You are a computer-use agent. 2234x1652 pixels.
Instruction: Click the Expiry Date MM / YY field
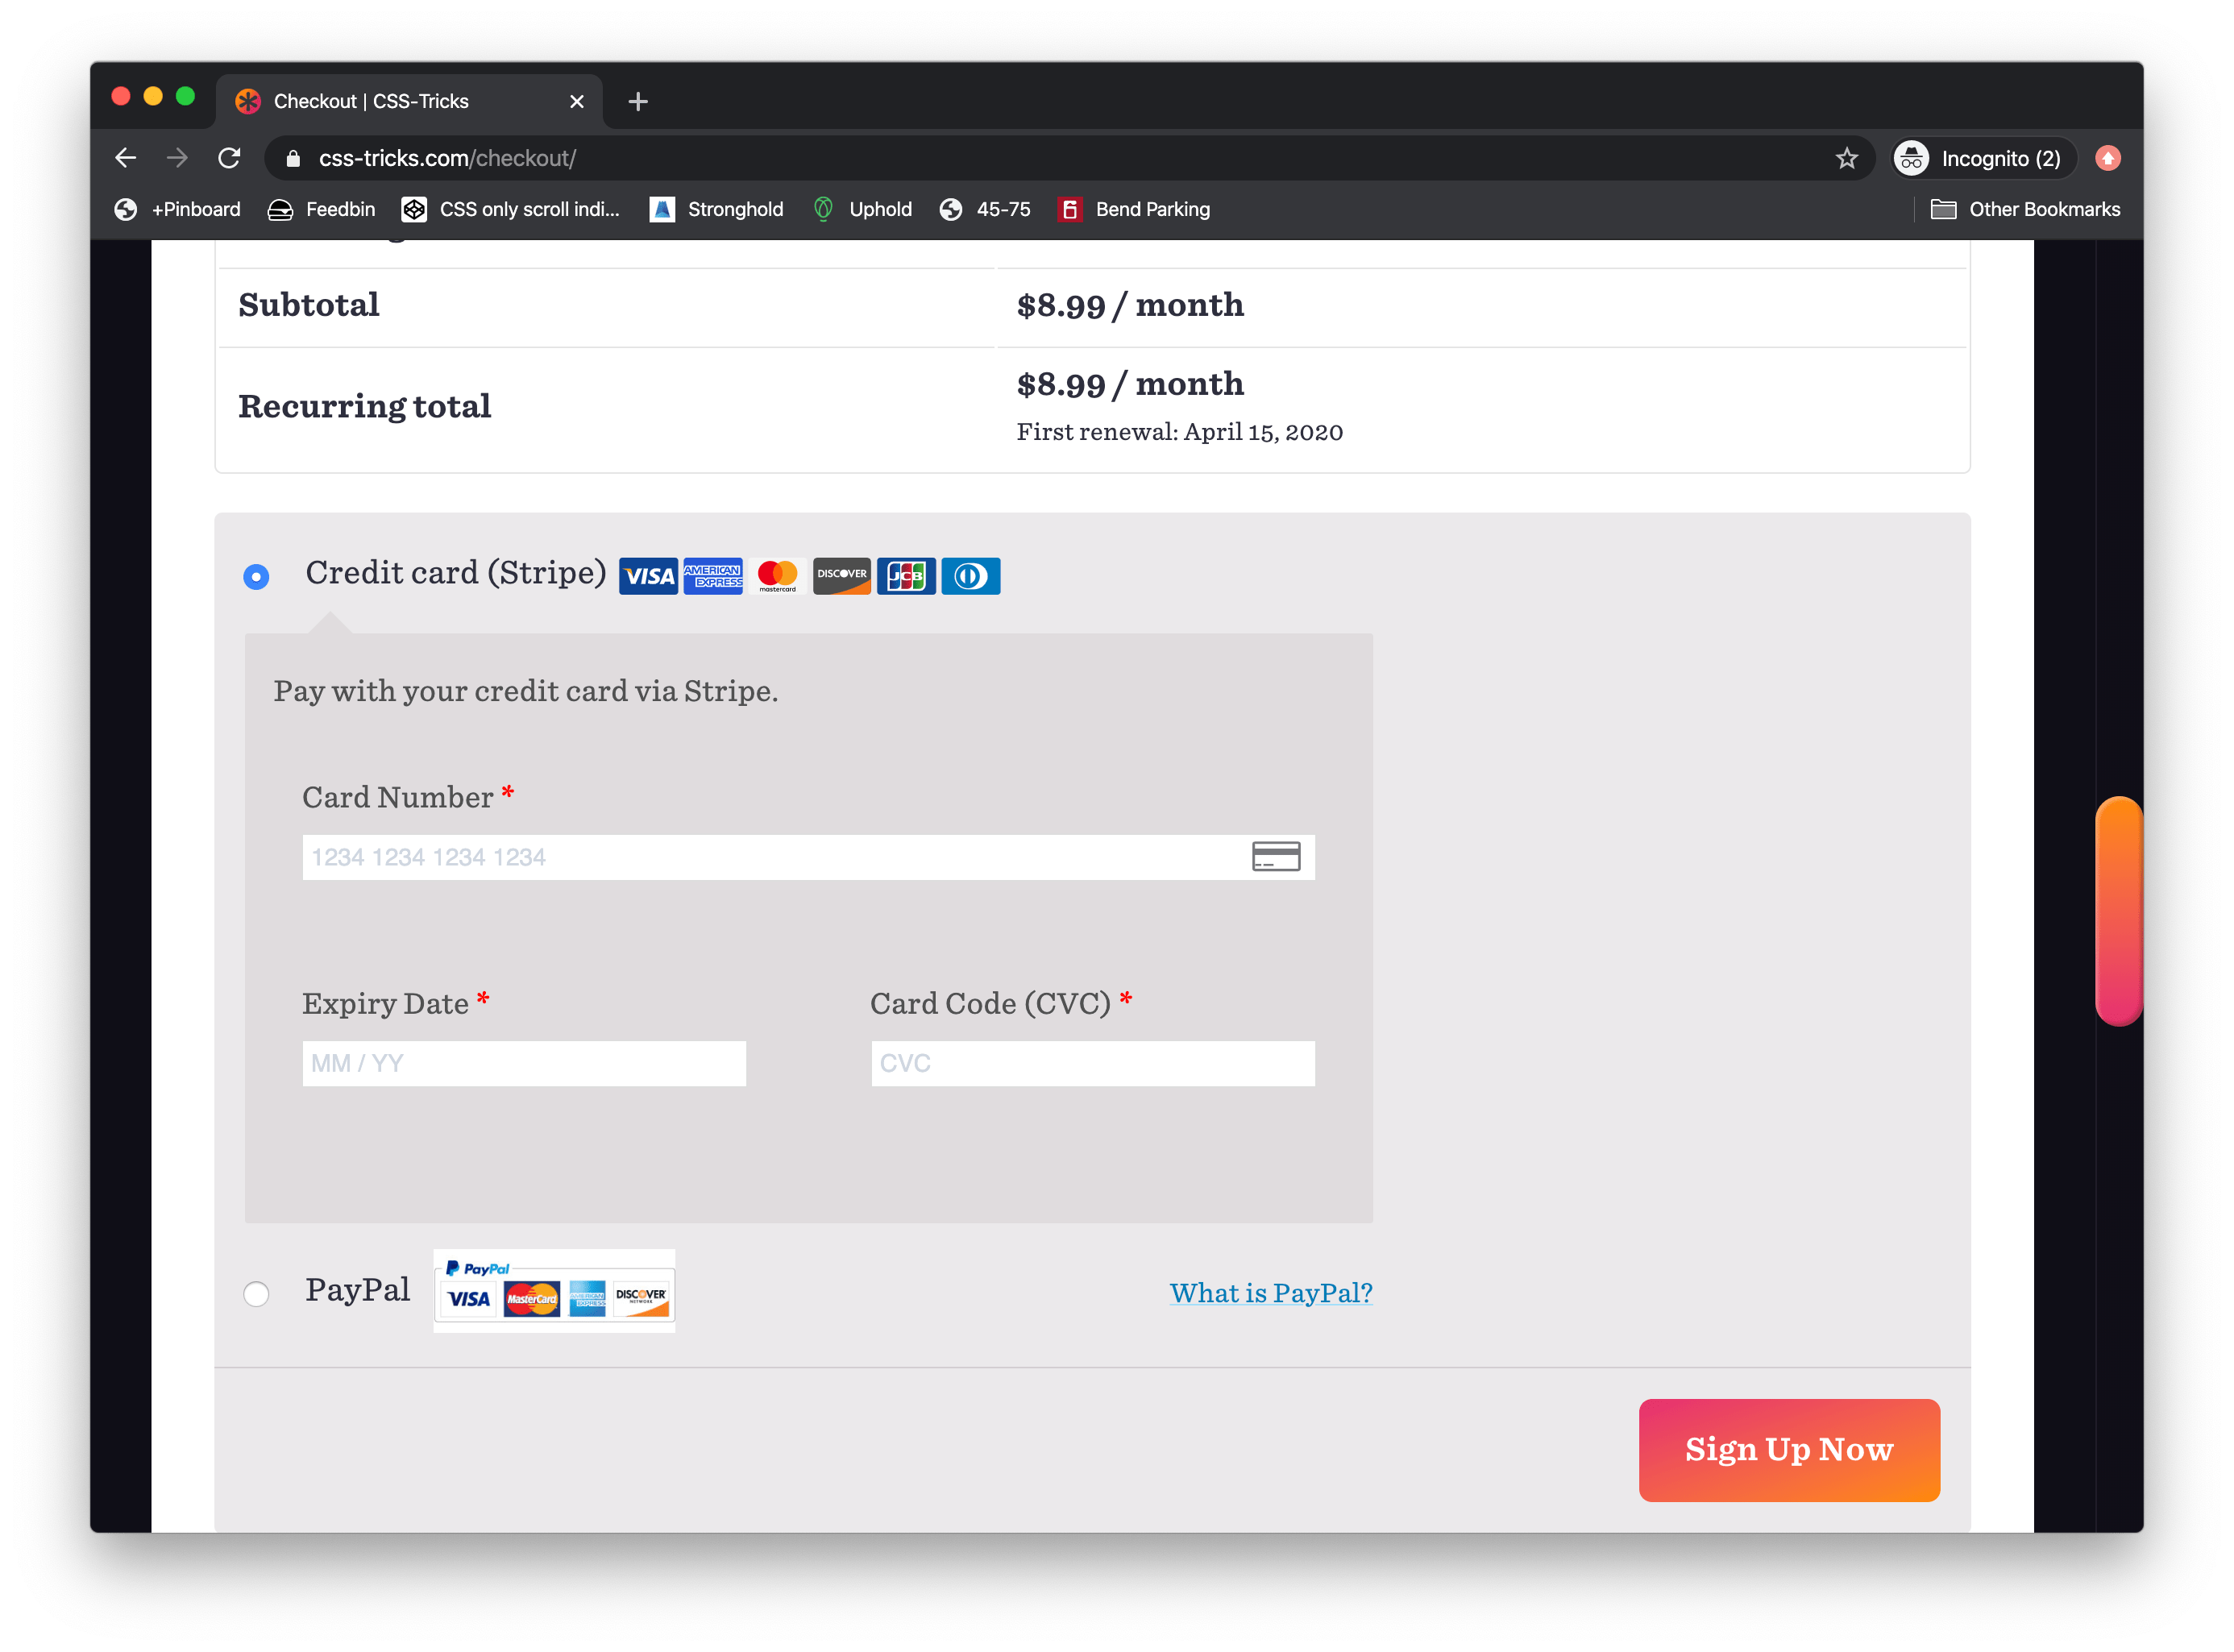pyautogui.click(x=524, y=1063)
